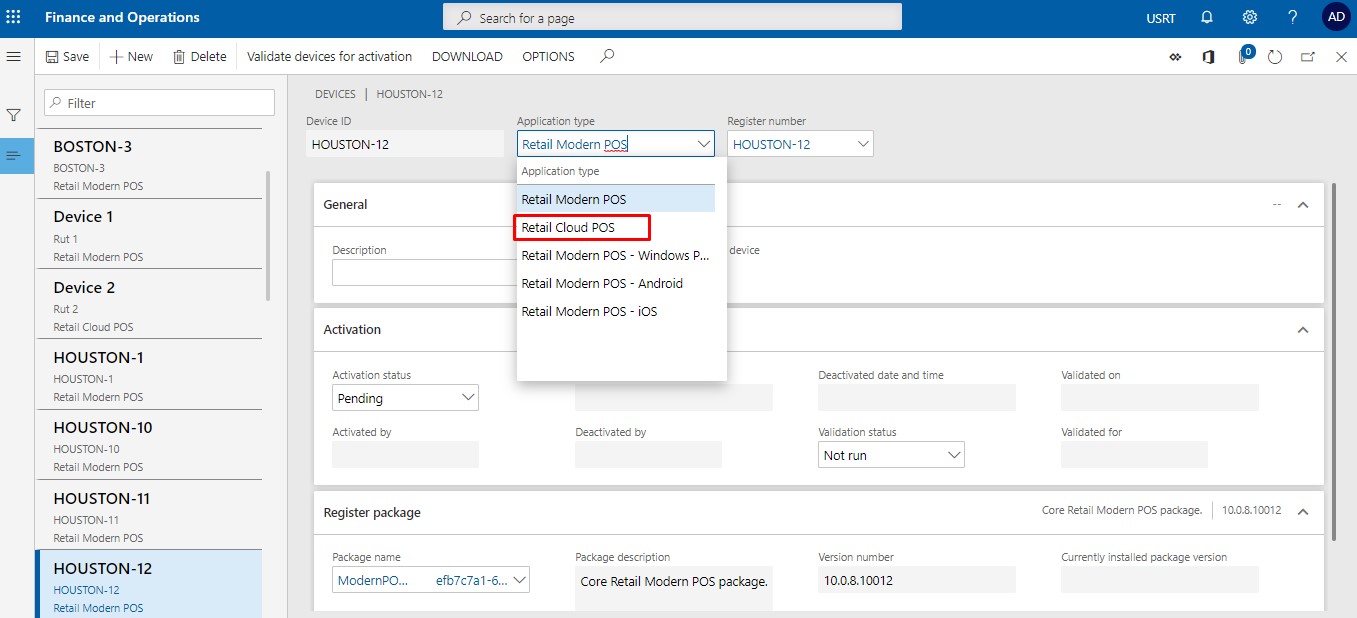Screen dimensions: 1357x618
Task: Toggle the hamburger navigation menu
Action: click(x=14, y=57)
